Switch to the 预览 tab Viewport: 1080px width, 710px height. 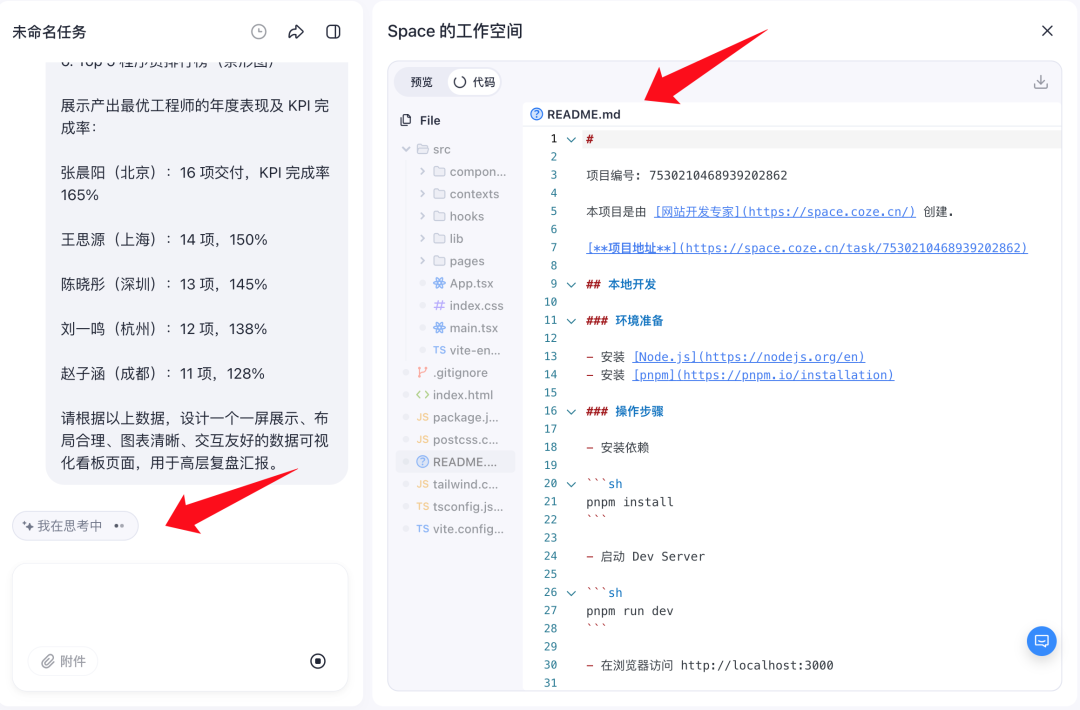[422, 82]
